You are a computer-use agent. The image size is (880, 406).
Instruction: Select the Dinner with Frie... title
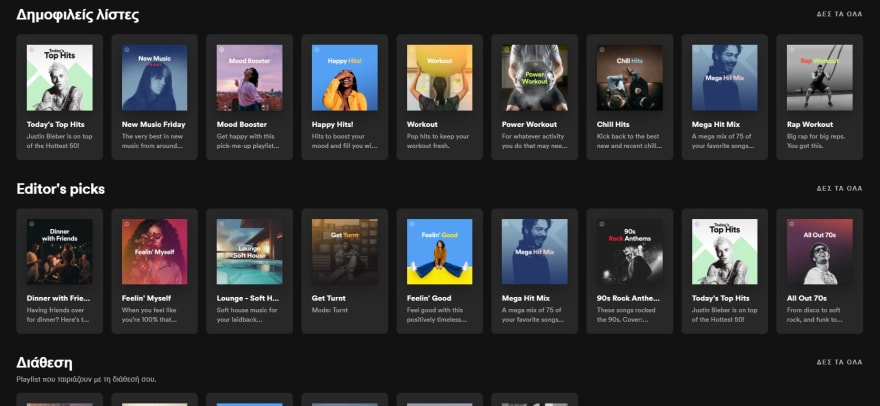coord(58,298)
